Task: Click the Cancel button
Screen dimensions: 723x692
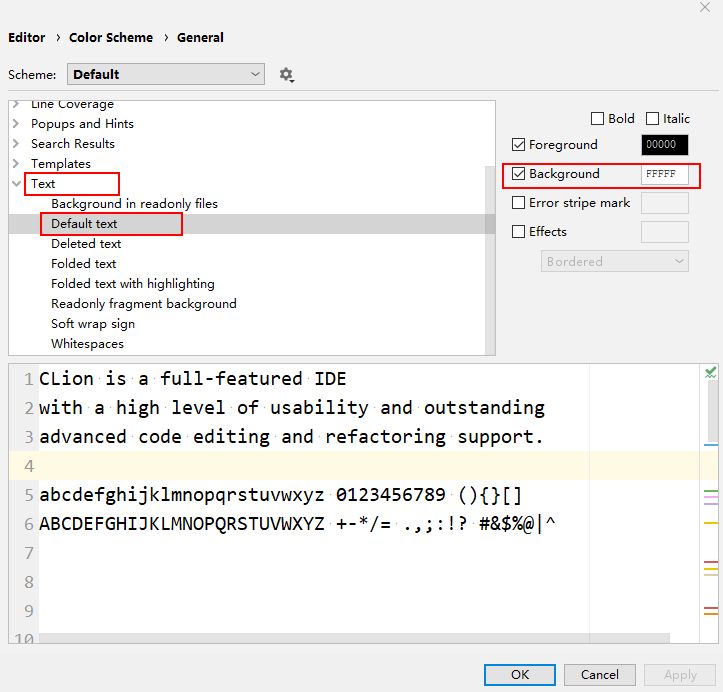Action: [x=600, y=675]
